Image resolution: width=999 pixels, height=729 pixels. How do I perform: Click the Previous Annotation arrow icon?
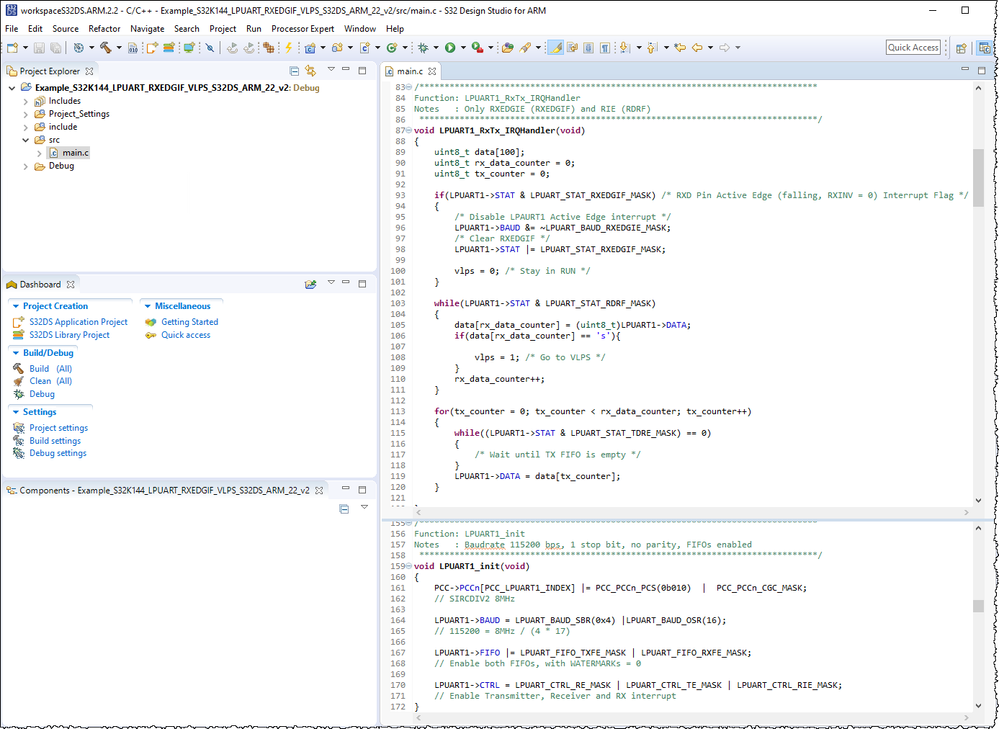(x=652, y=48)
